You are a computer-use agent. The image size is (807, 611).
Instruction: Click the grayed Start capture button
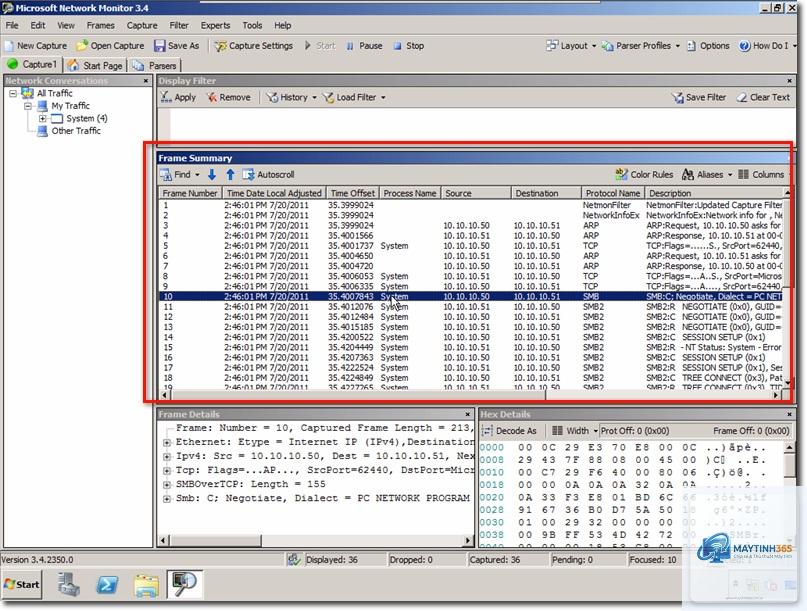pyautogui.click(x=320, y=46)
